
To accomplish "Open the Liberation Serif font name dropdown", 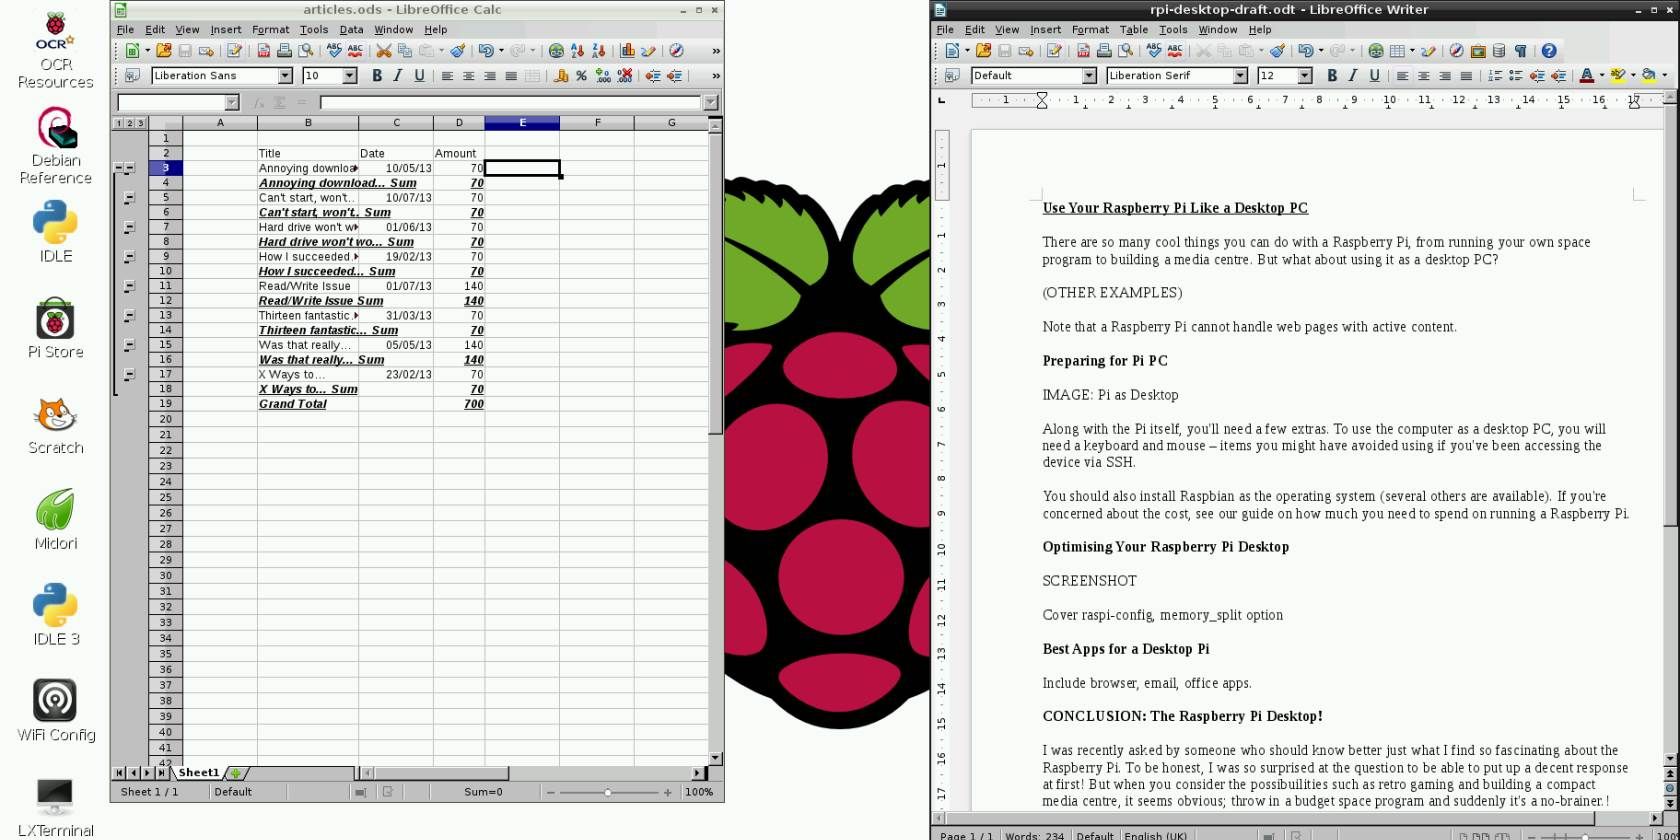I will (x=1240, y=76).
